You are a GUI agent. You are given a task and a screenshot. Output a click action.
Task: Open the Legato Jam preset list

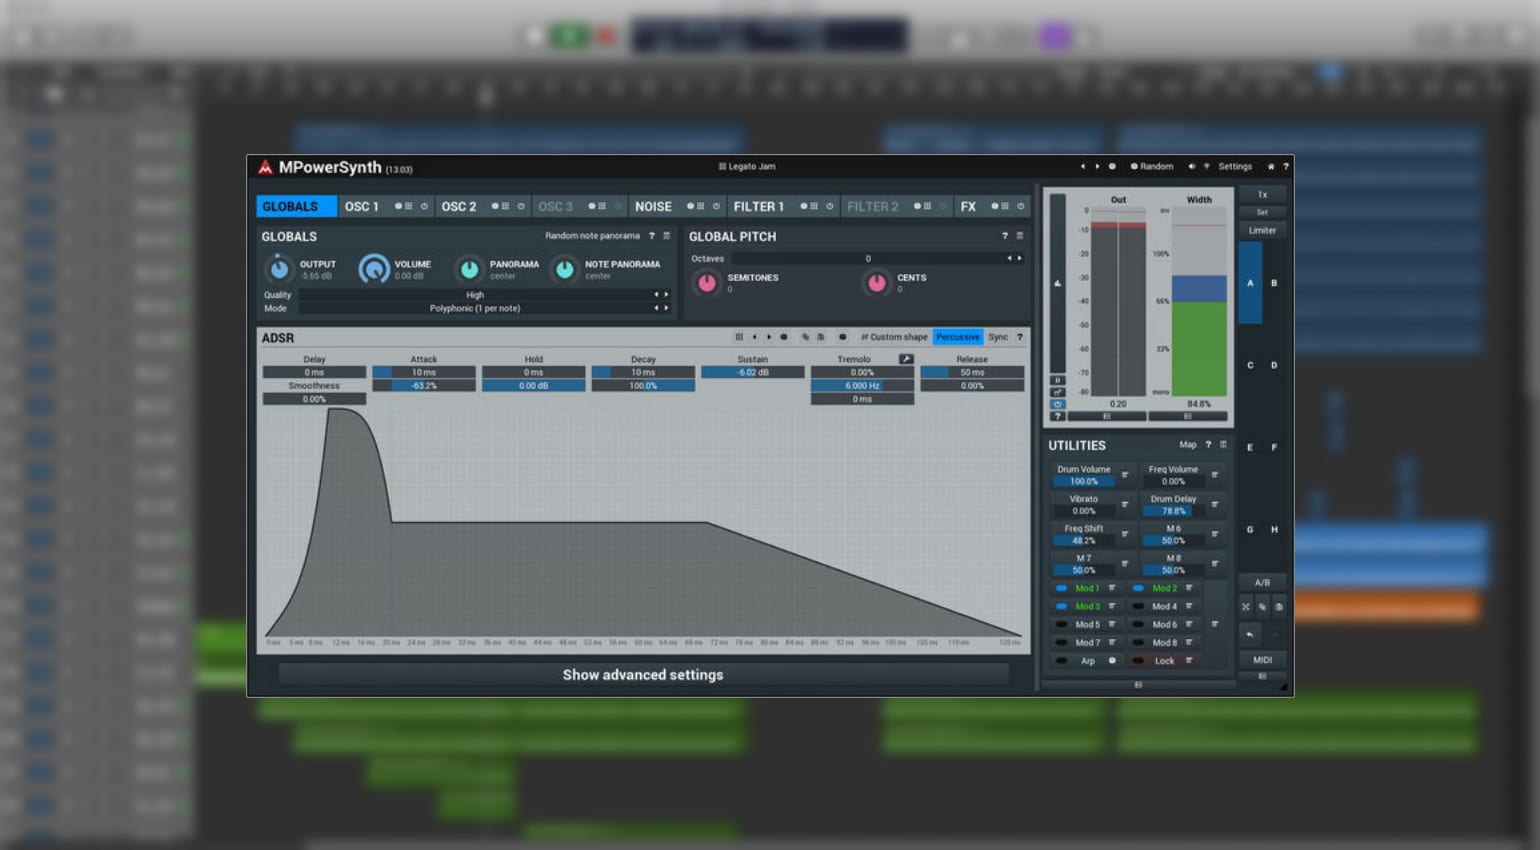tap(747, 167)
